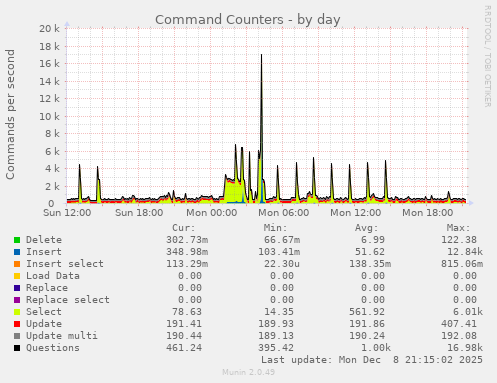Click the black Questions legend swatch
This screenshot has width=497, height=383.
click(17, 348)
